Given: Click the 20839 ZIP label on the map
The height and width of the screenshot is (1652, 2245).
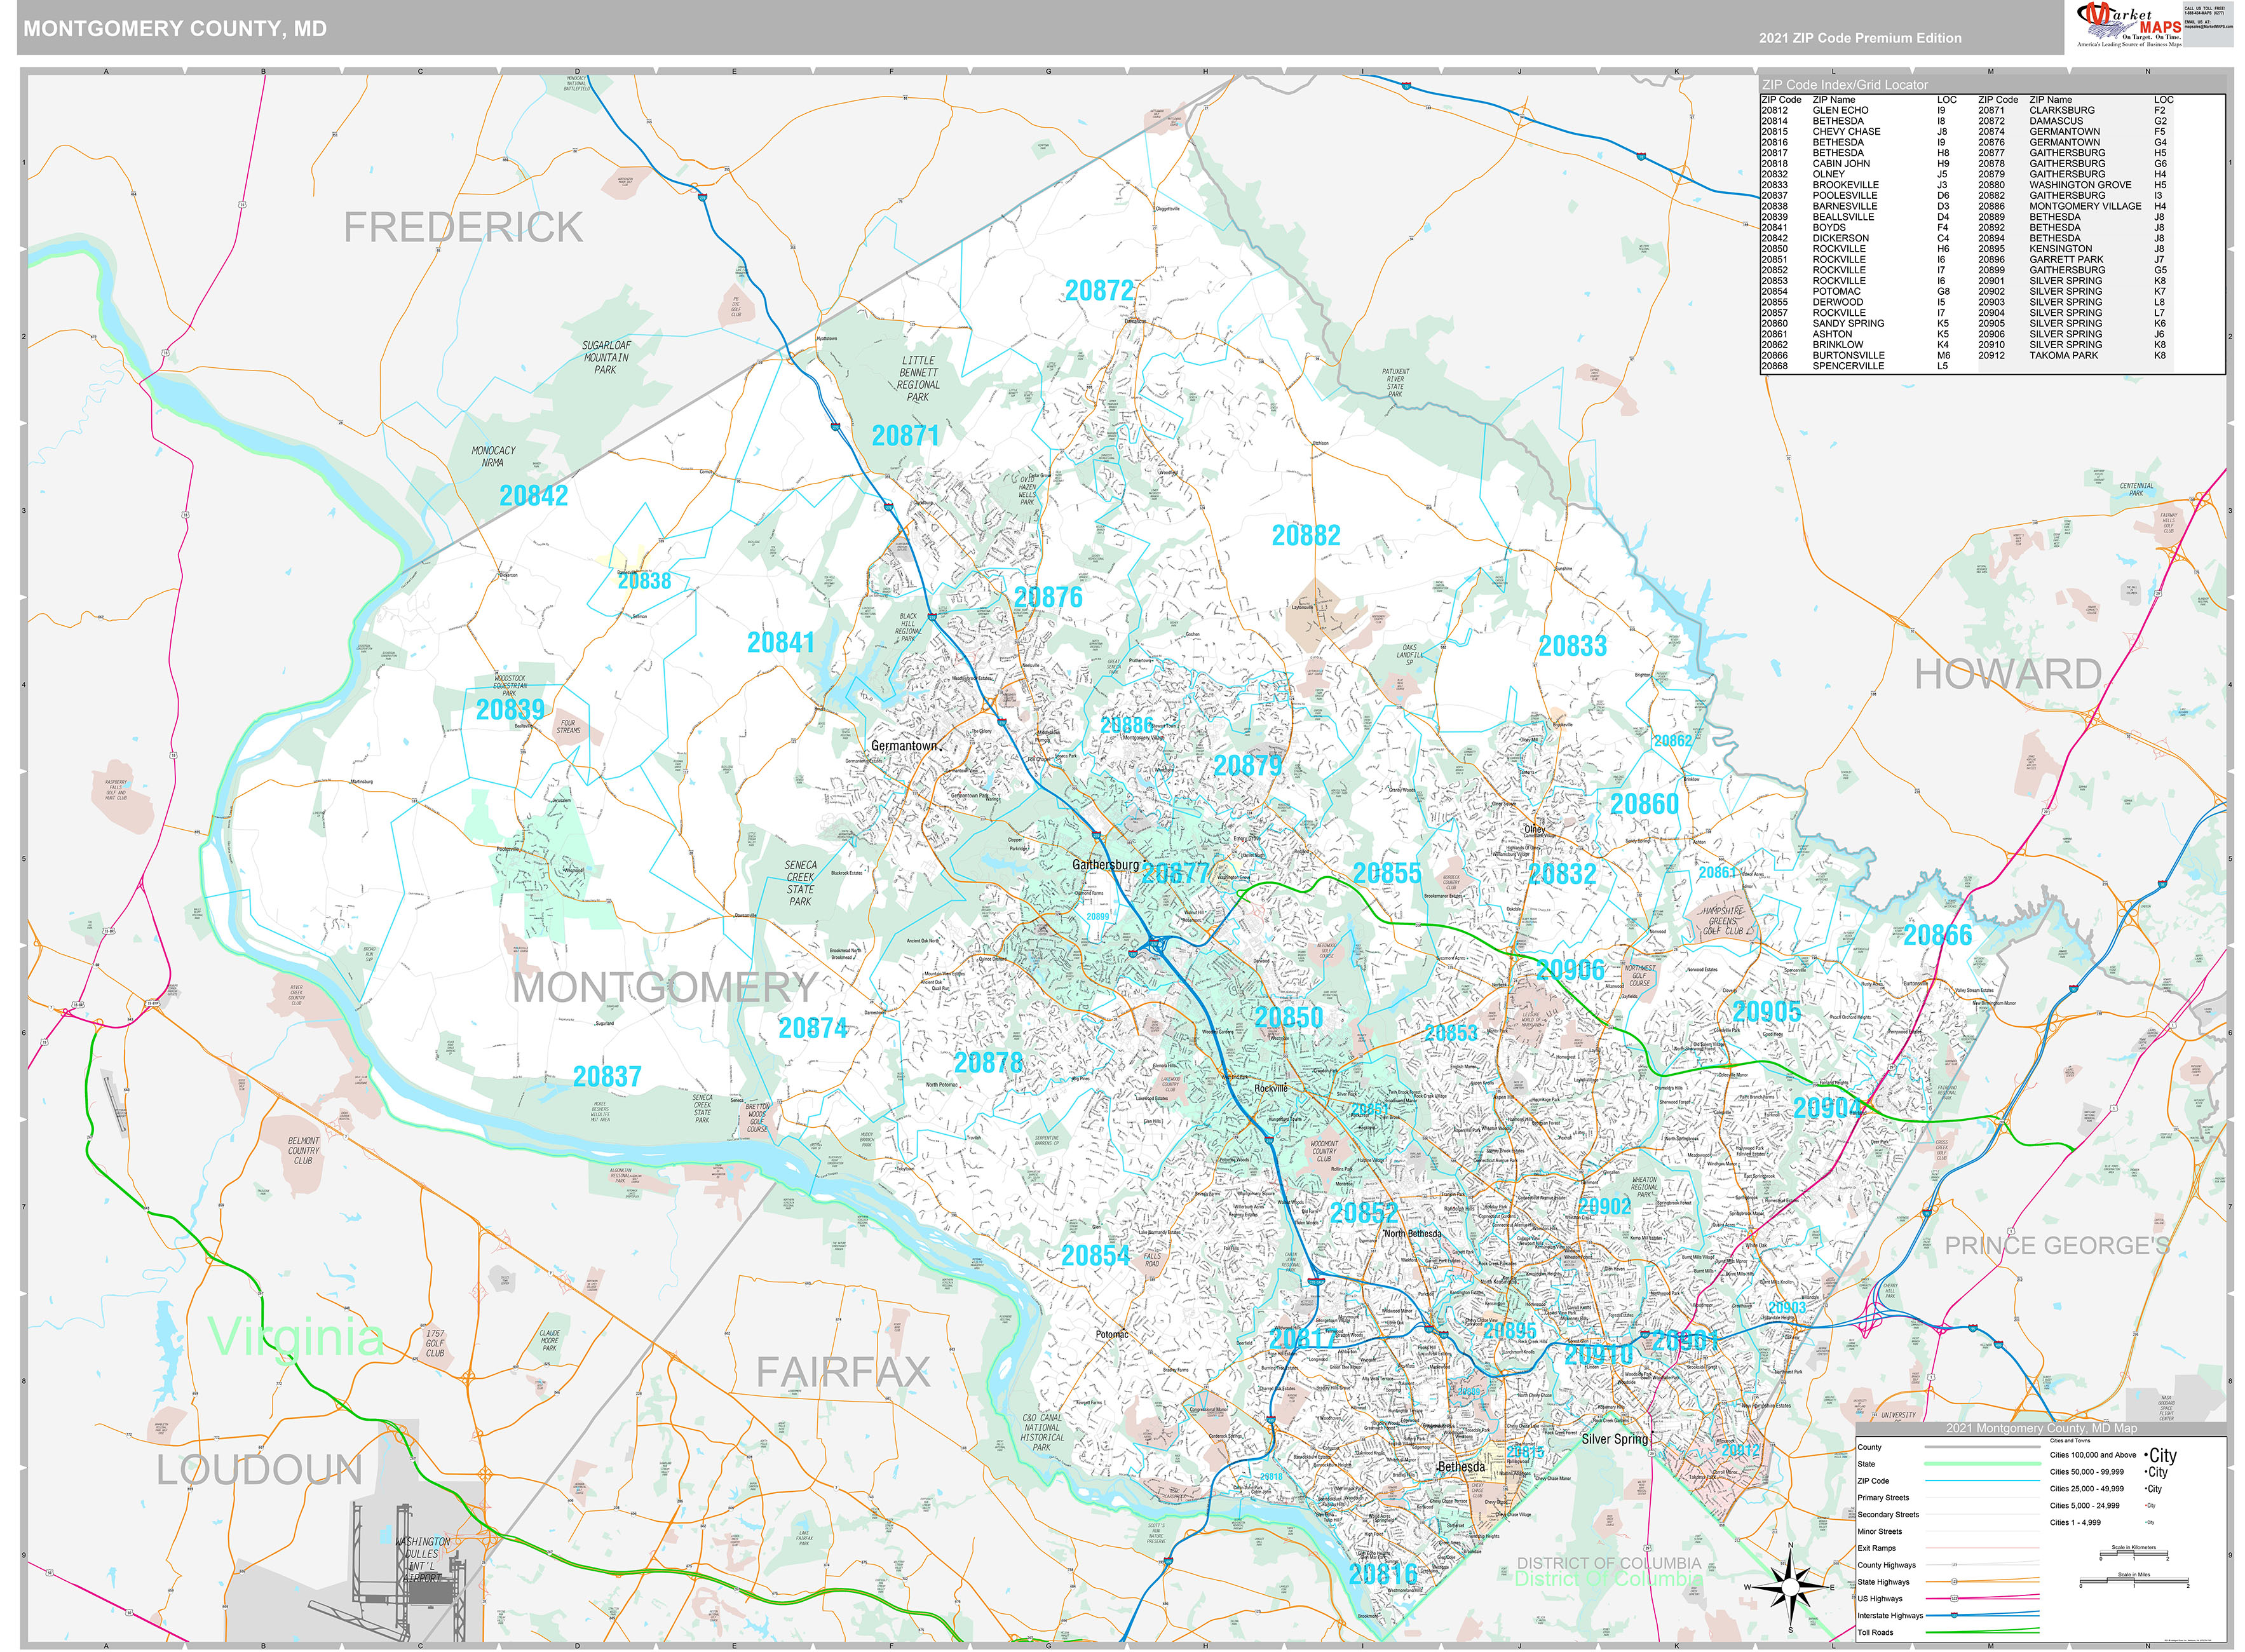Looking at the screenshot, I should 510,710.
